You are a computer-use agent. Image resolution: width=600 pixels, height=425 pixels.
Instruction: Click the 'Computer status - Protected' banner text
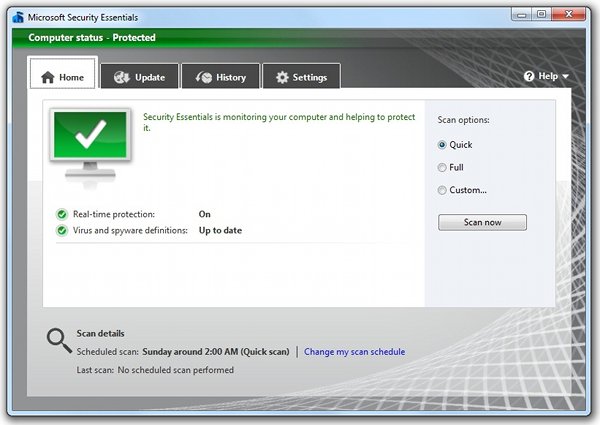92,37
